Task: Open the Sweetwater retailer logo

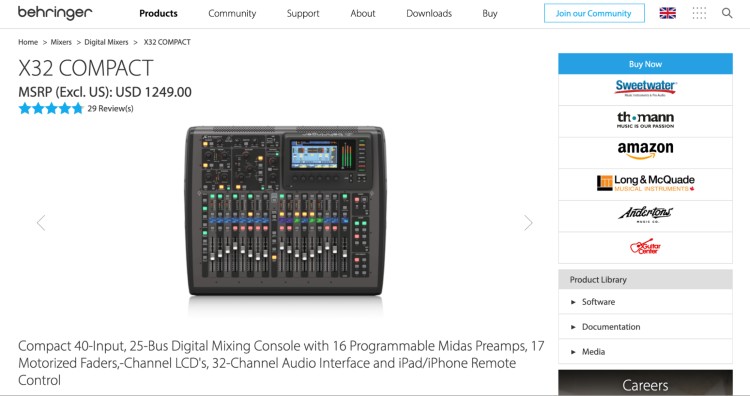Action: pos(645,88)
